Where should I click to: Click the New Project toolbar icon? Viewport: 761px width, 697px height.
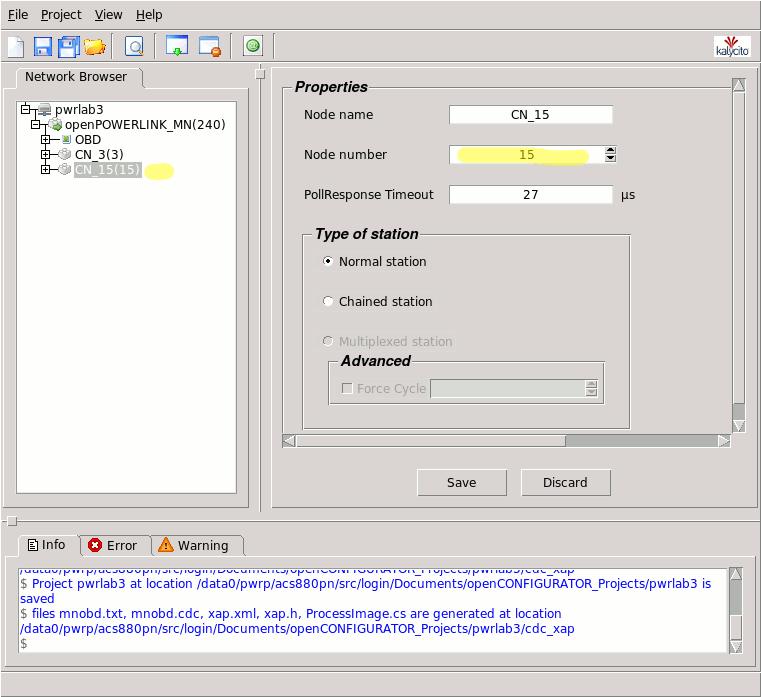pyautogui.click(x=16, y=47)
